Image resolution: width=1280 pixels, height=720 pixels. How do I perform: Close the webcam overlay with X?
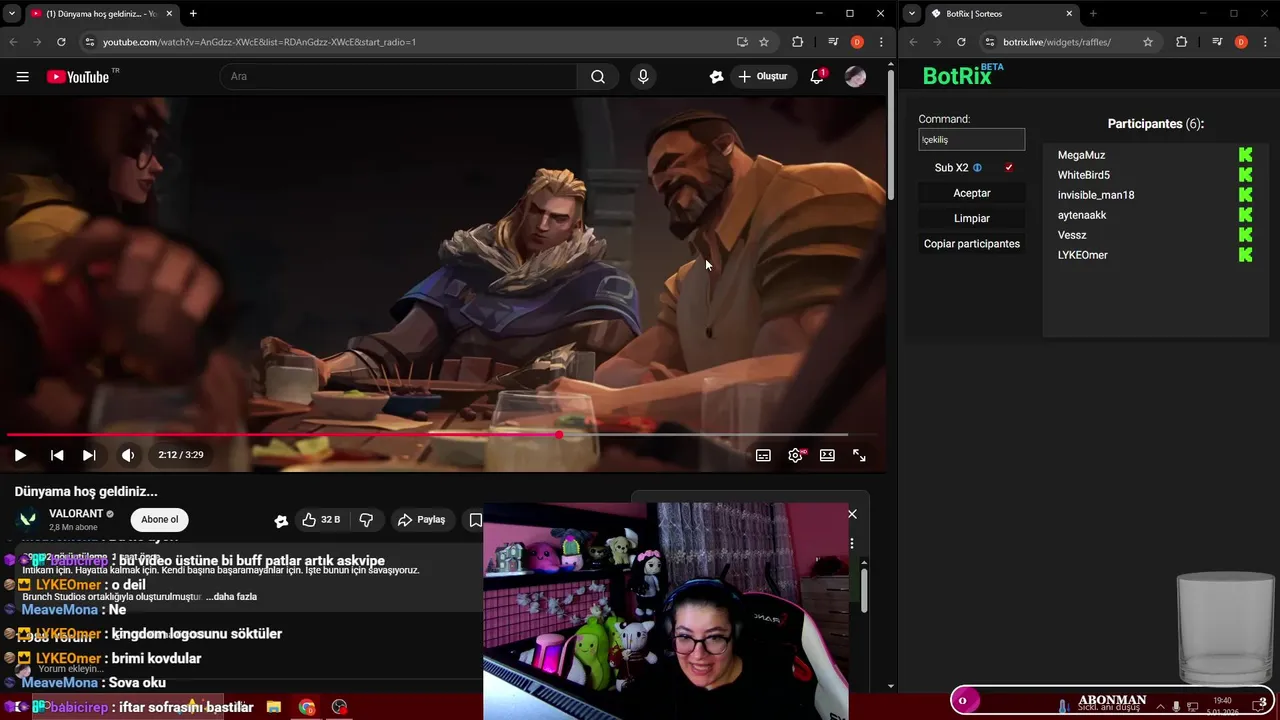(x=852, y=514)
